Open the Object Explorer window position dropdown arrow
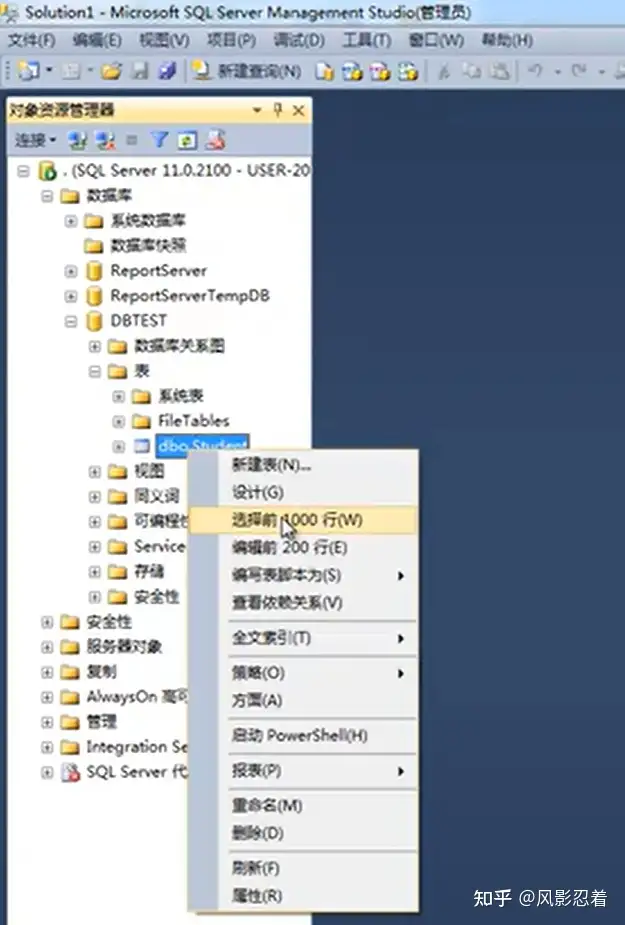 coord(257,110)
